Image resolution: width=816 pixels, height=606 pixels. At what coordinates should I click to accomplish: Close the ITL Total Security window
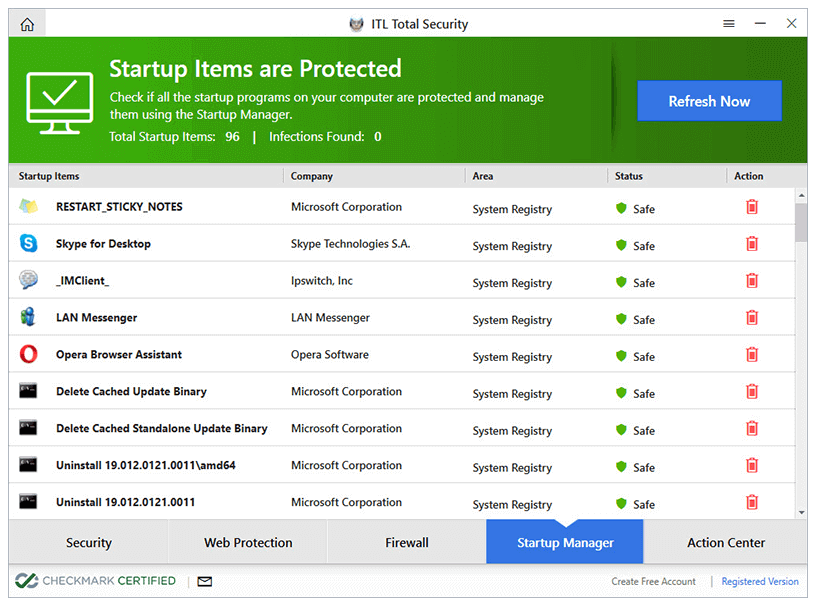click(x=792, y=23)
